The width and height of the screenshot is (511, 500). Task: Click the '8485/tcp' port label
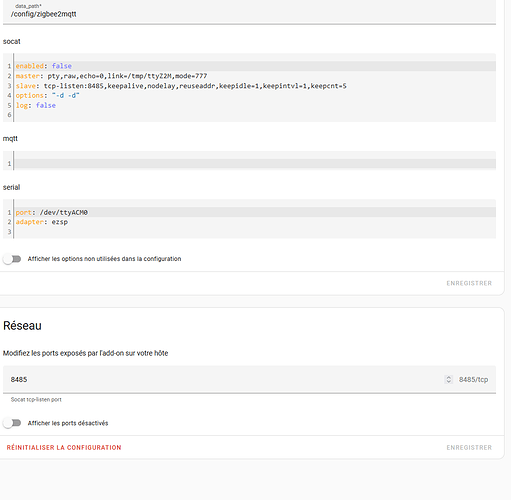(x=473, y=380)
